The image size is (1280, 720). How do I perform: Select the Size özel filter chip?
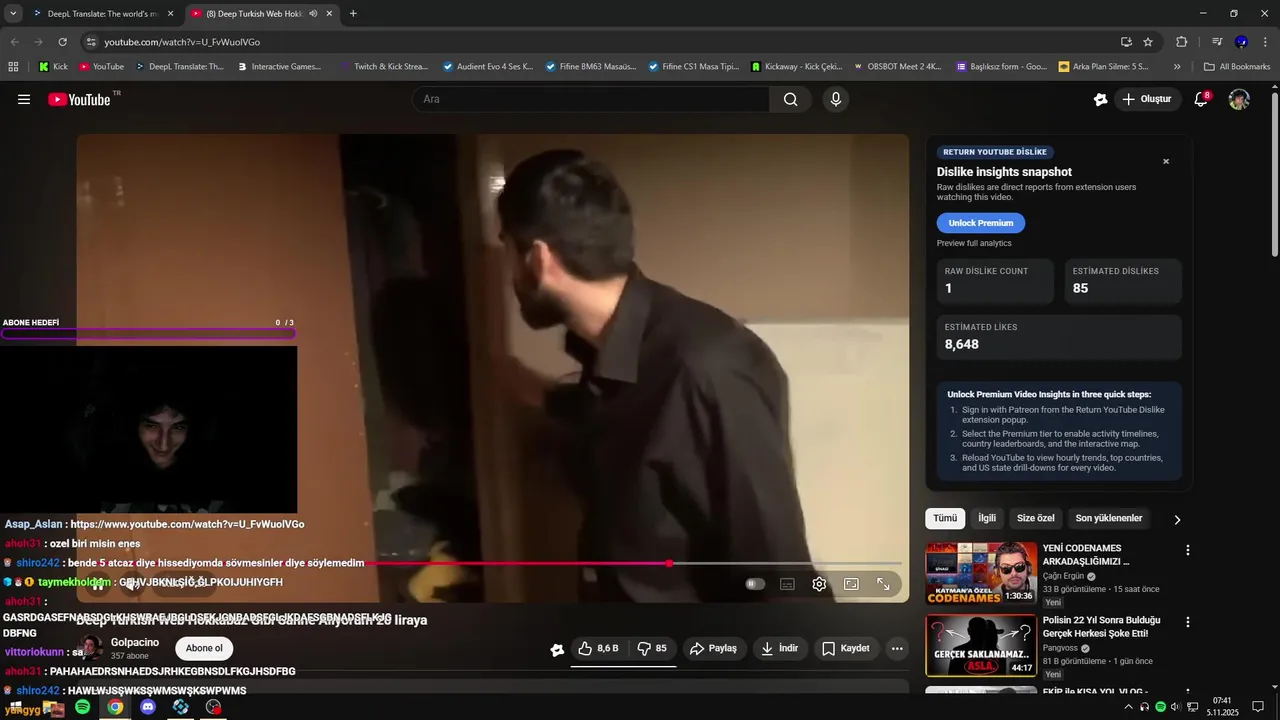point(1036,518)
